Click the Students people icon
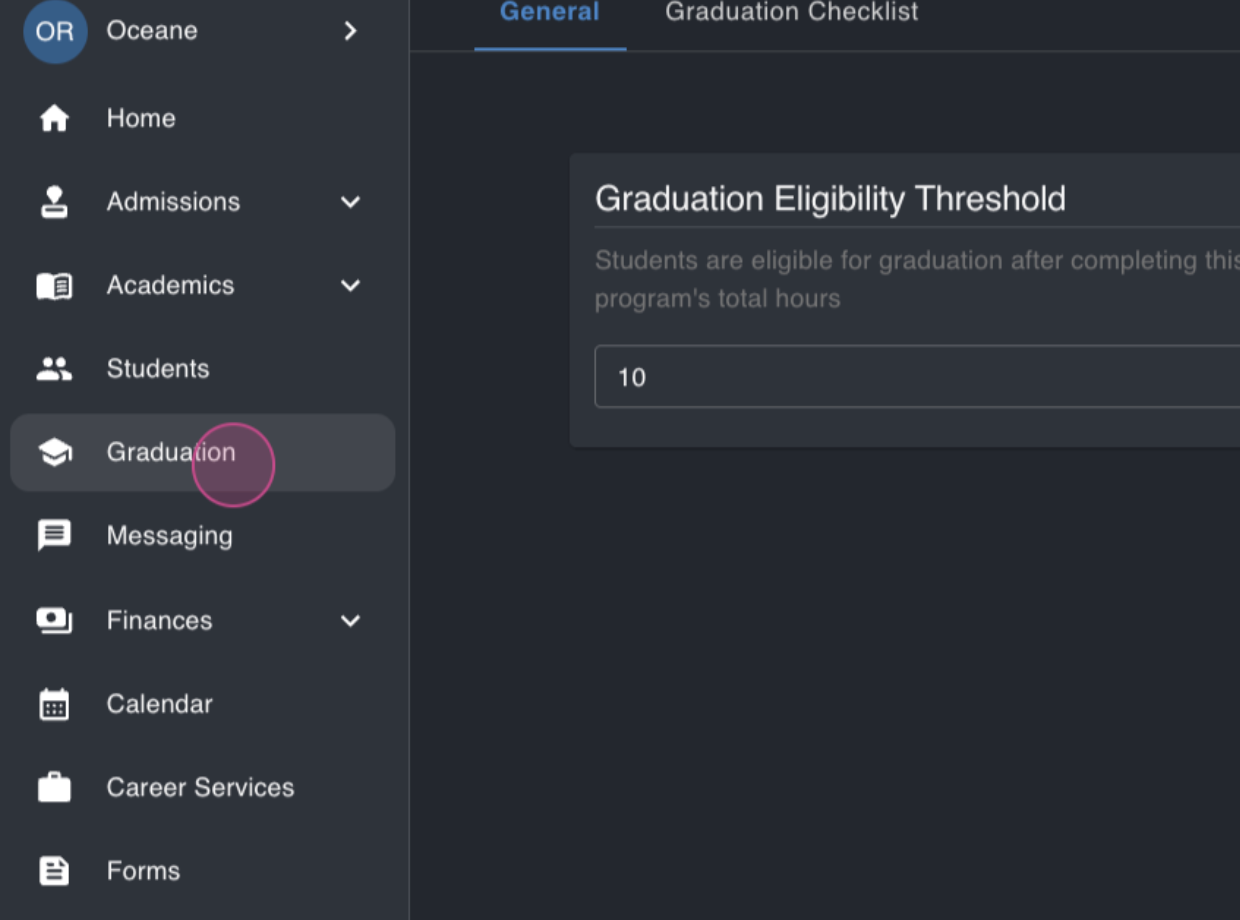The image size is (1240, 920). (54, 369)
